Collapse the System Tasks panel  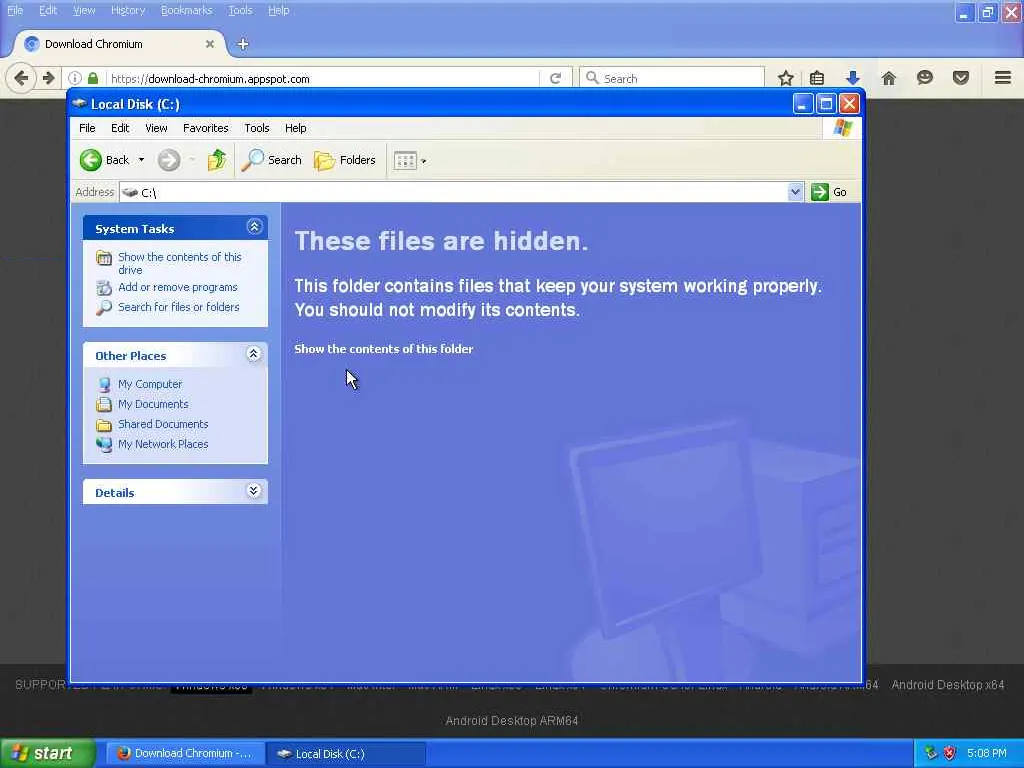254,227
